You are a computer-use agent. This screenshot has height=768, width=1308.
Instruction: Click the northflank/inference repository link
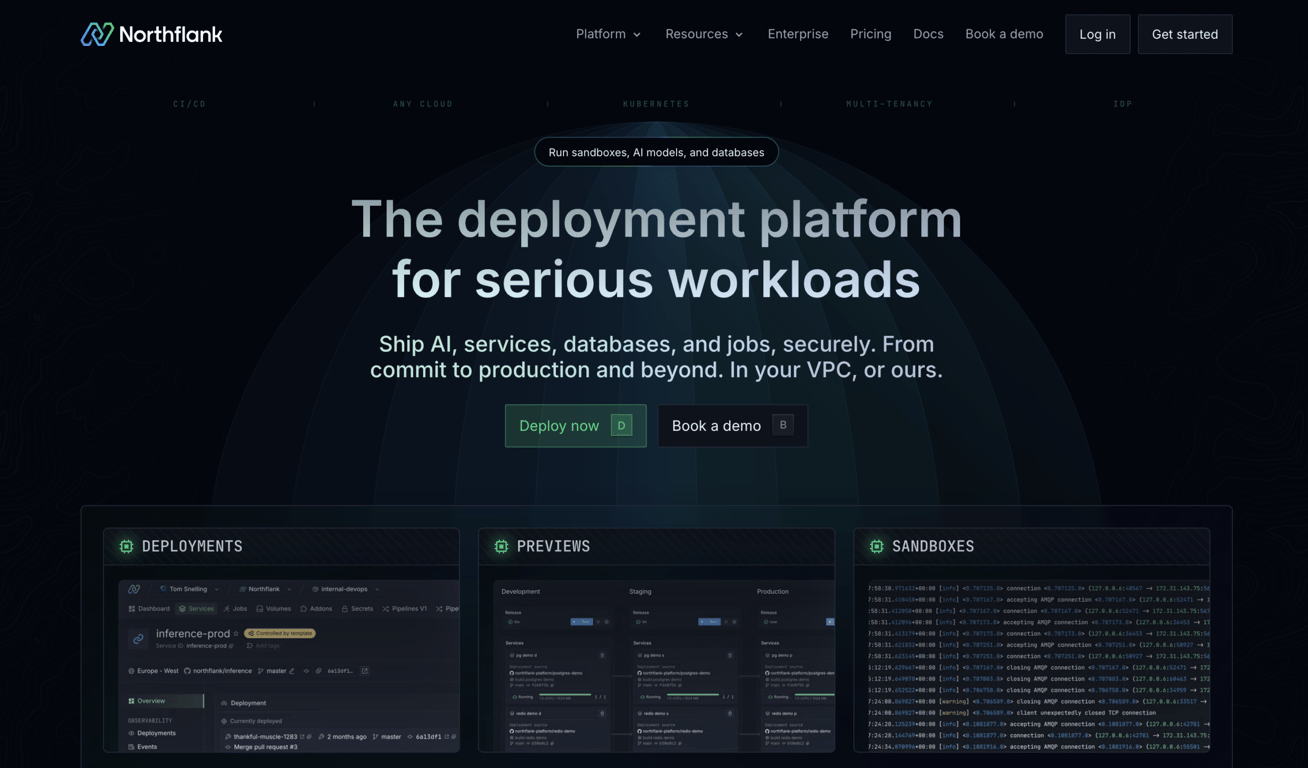tap(218, 671)
